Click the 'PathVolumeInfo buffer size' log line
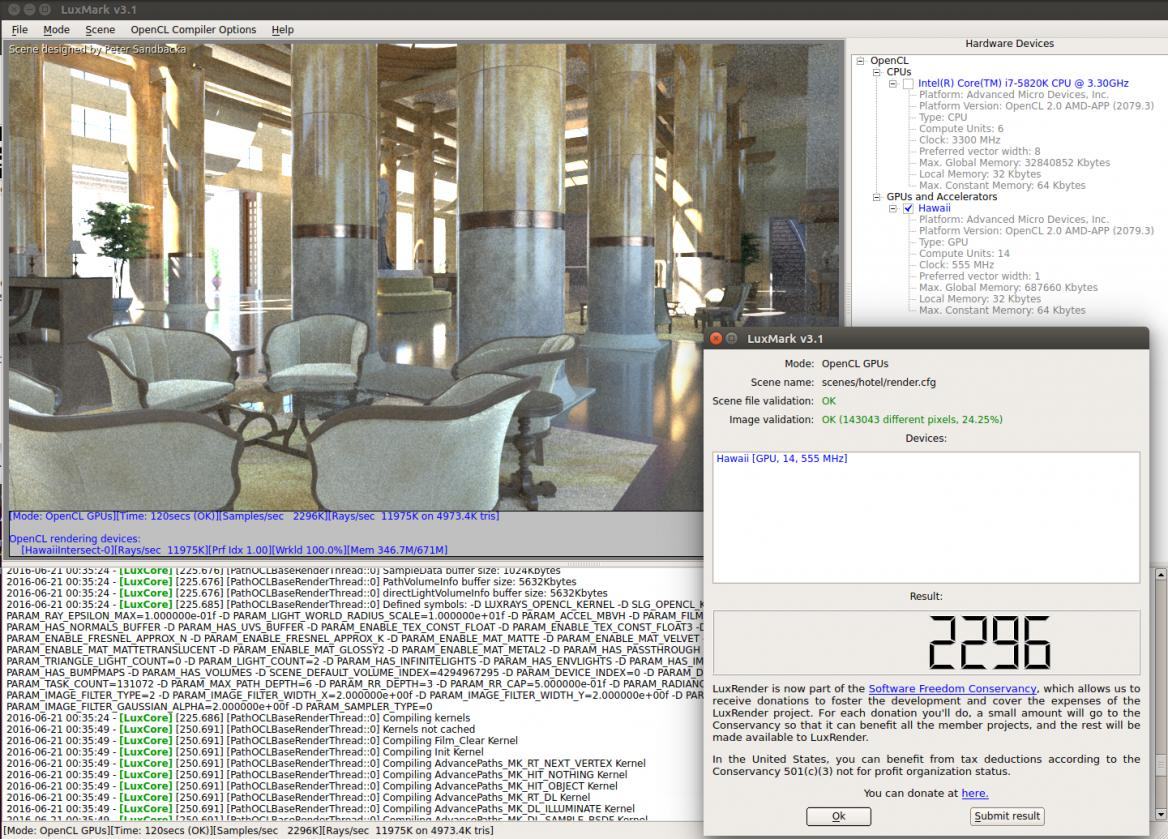Viewport: 1168px width, 839px height. pyautogui.click(x=291, y=582)
